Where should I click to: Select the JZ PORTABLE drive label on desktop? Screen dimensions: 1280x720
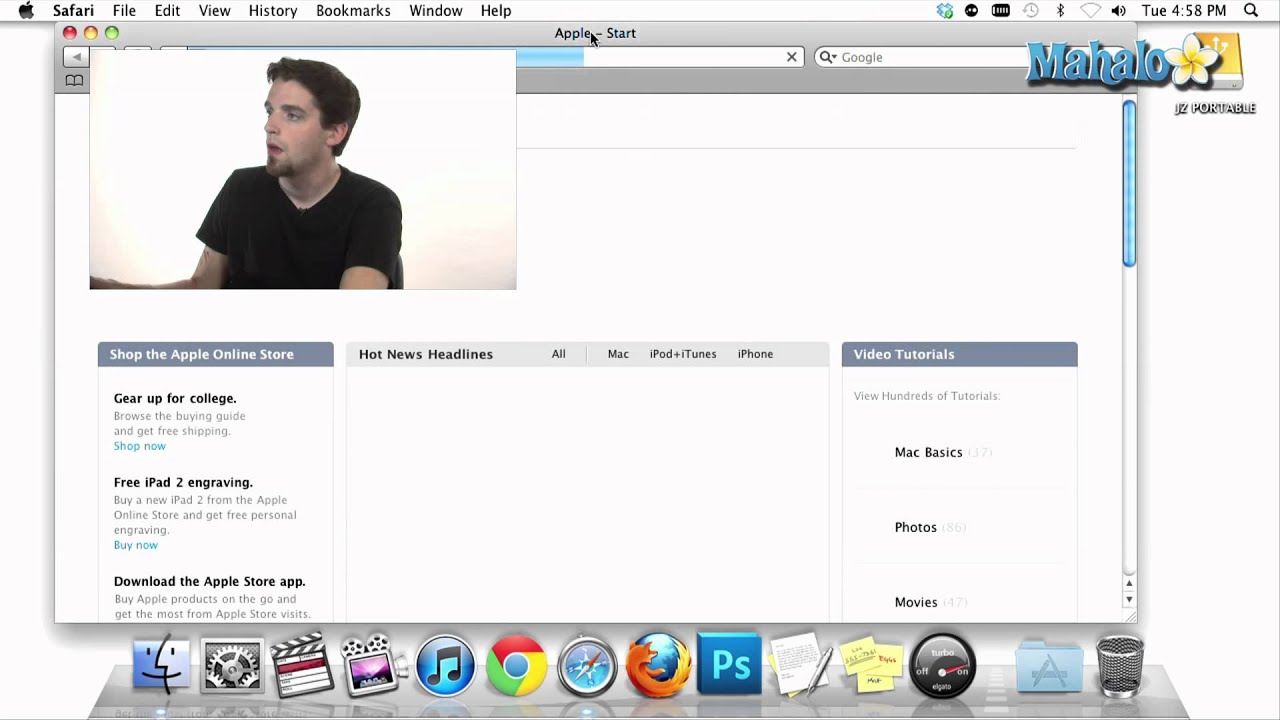click(1215, 108)
